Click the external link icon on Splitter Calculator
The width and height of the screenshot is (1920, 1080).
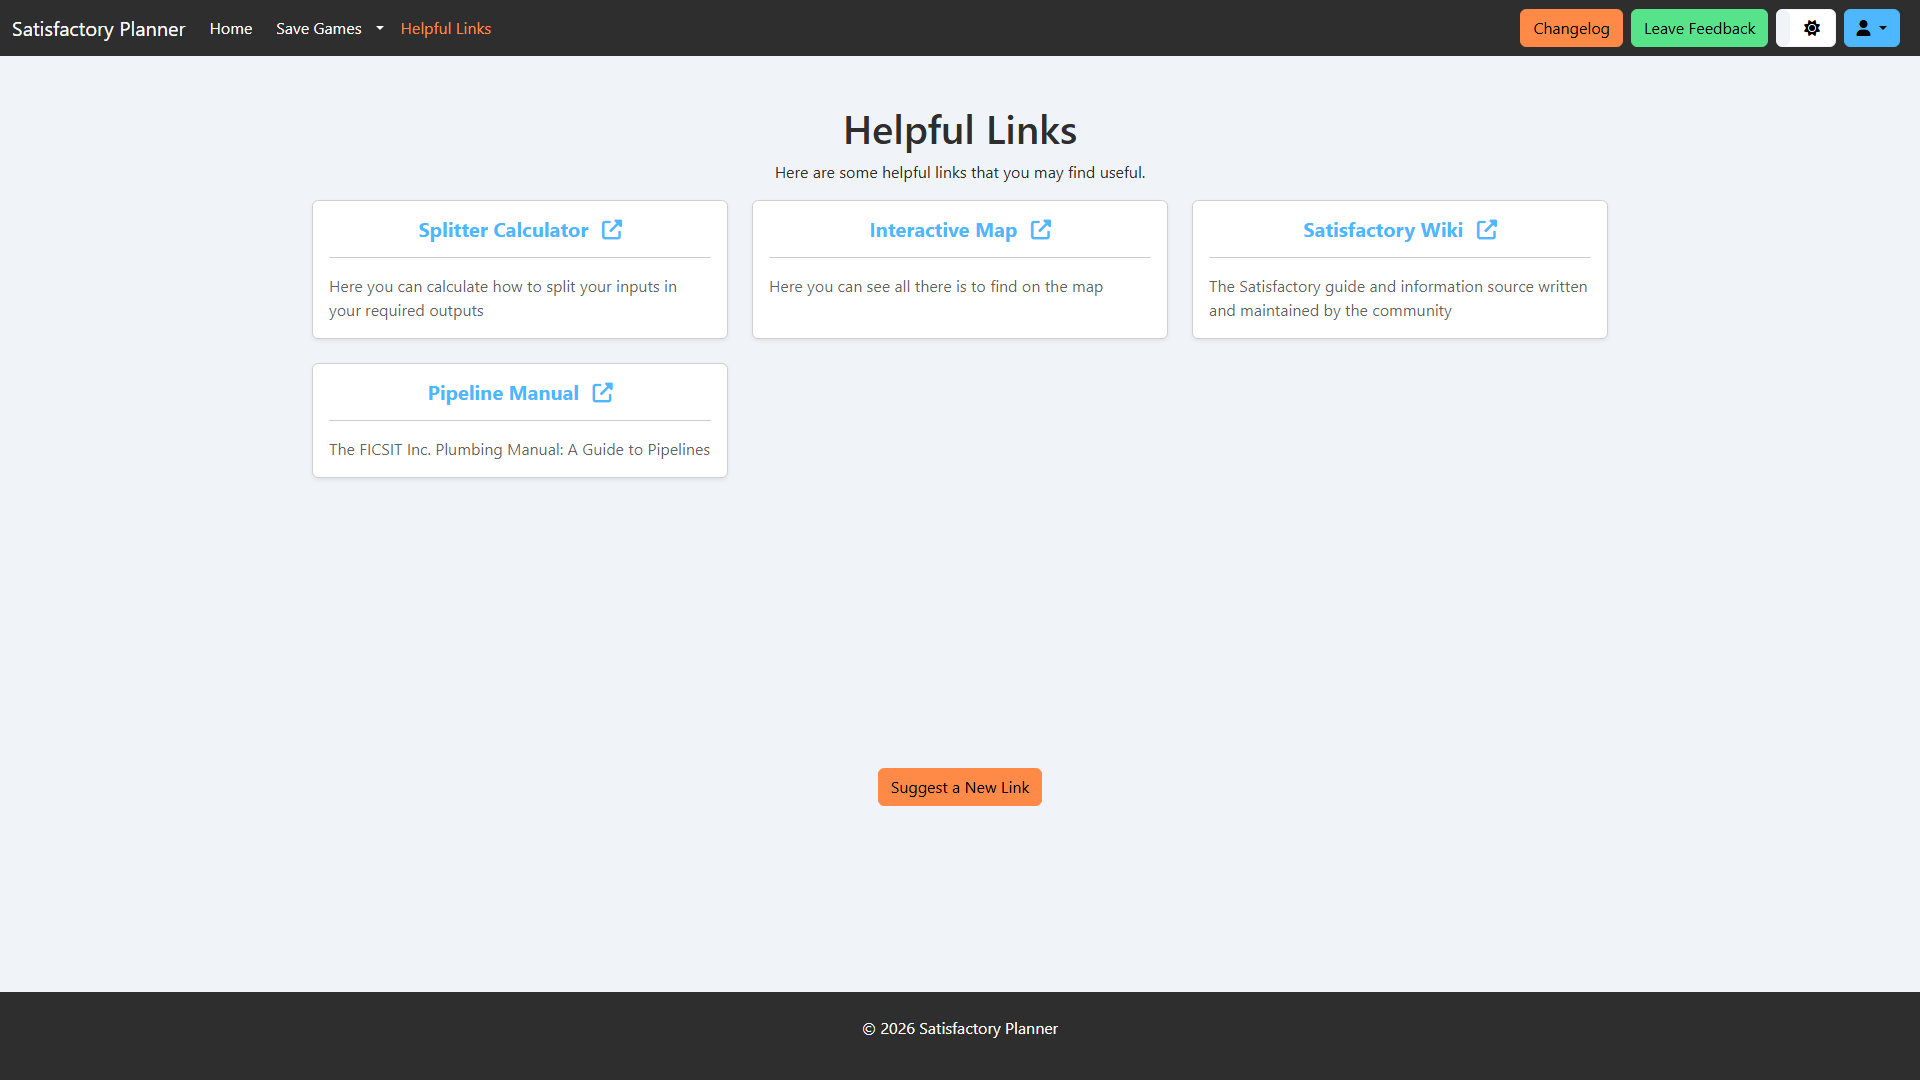tap(612, 229)
